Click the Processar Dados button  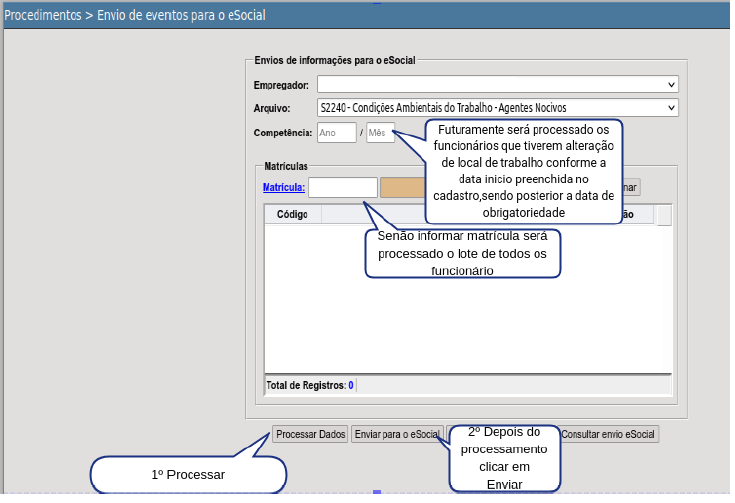coord(310,434)
